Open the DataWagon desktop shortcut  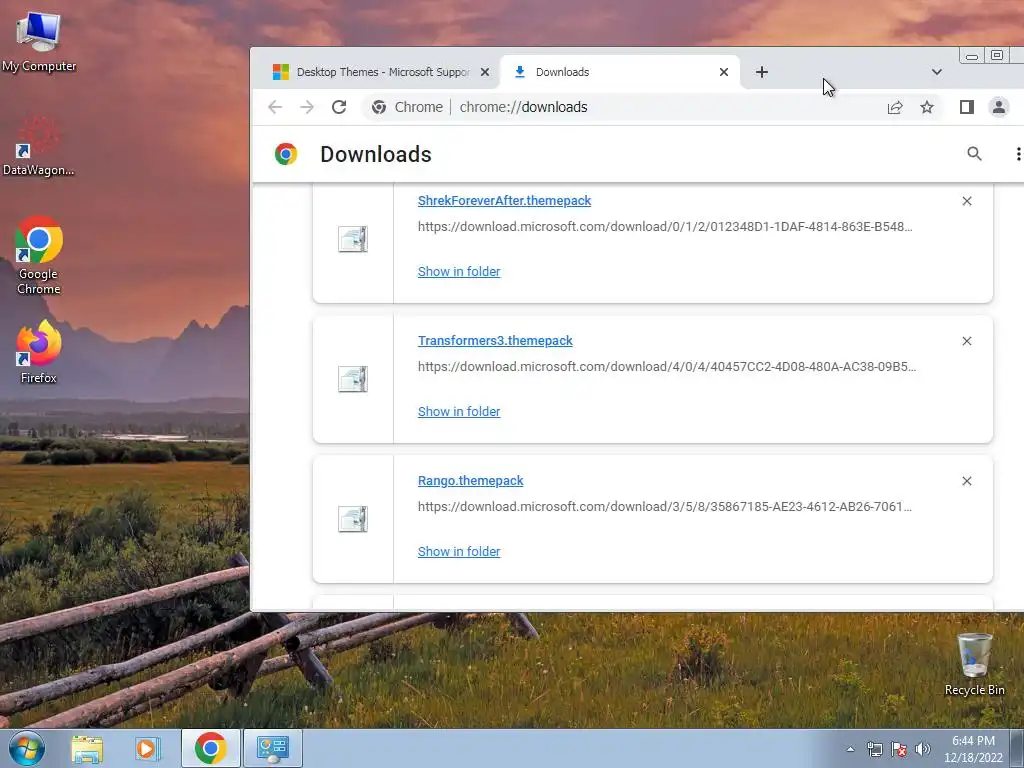coord(39,146)
